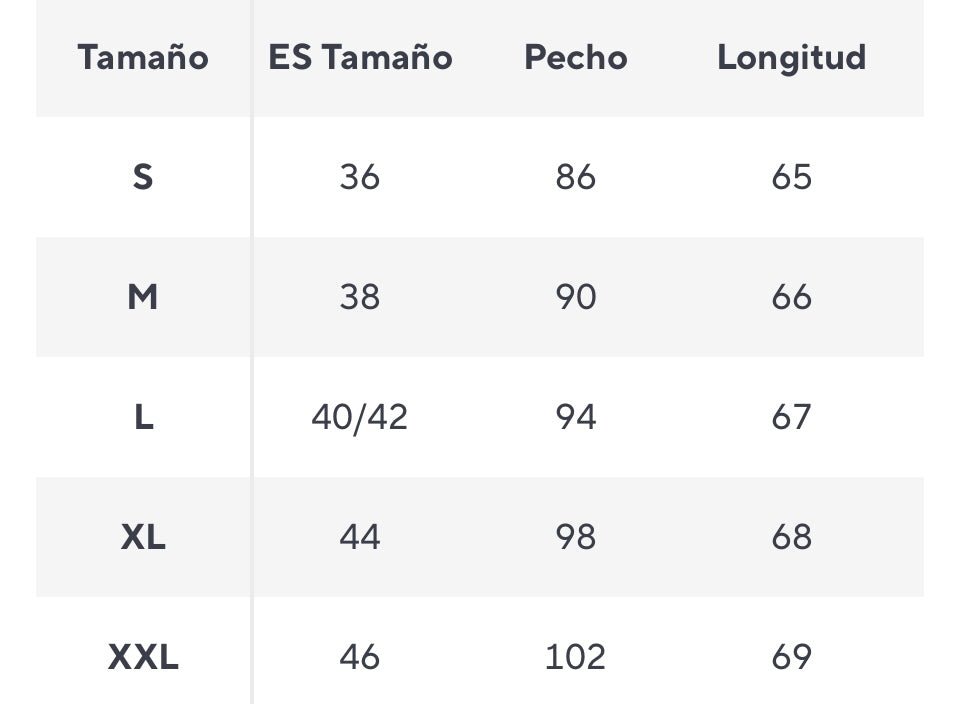Select the XL size row label
This screenshot has height=704, width=960.
click(x=143, y=537)
